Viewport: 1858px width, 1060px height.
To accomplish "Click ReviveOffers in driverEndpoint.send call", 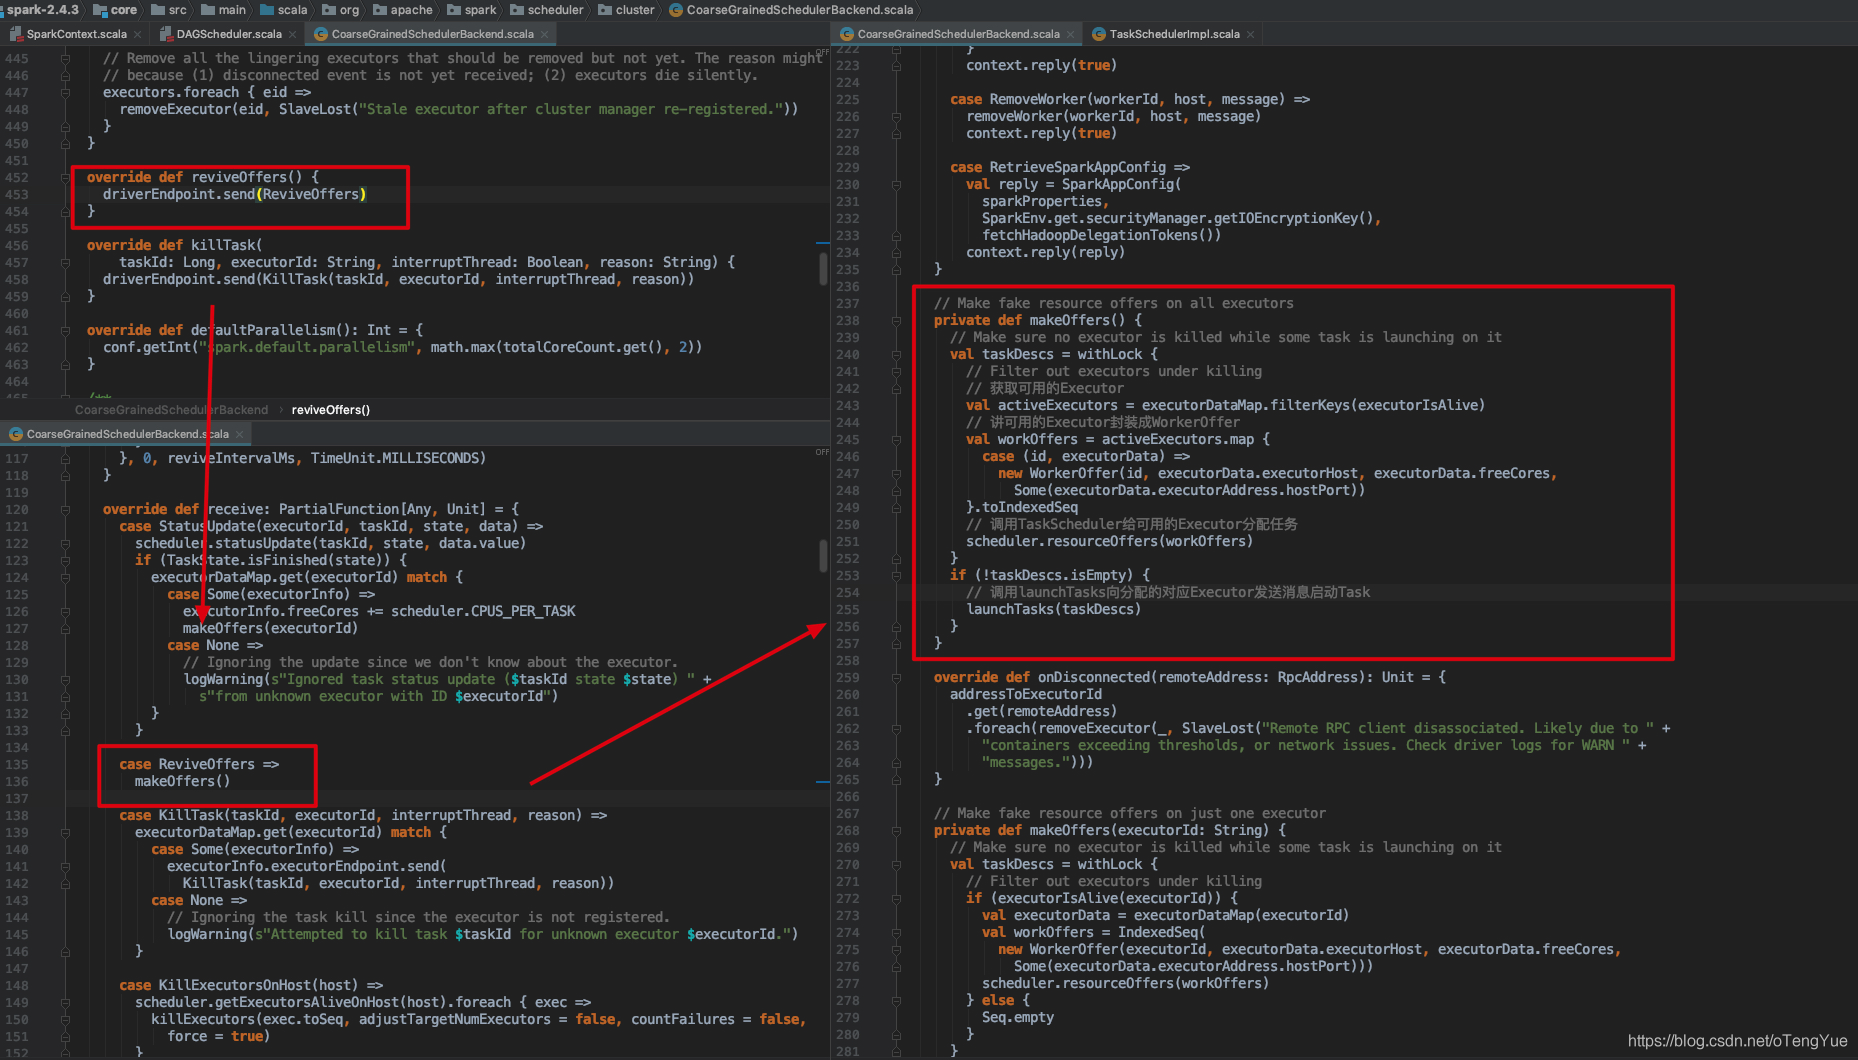I will click(x=313, y=194).
